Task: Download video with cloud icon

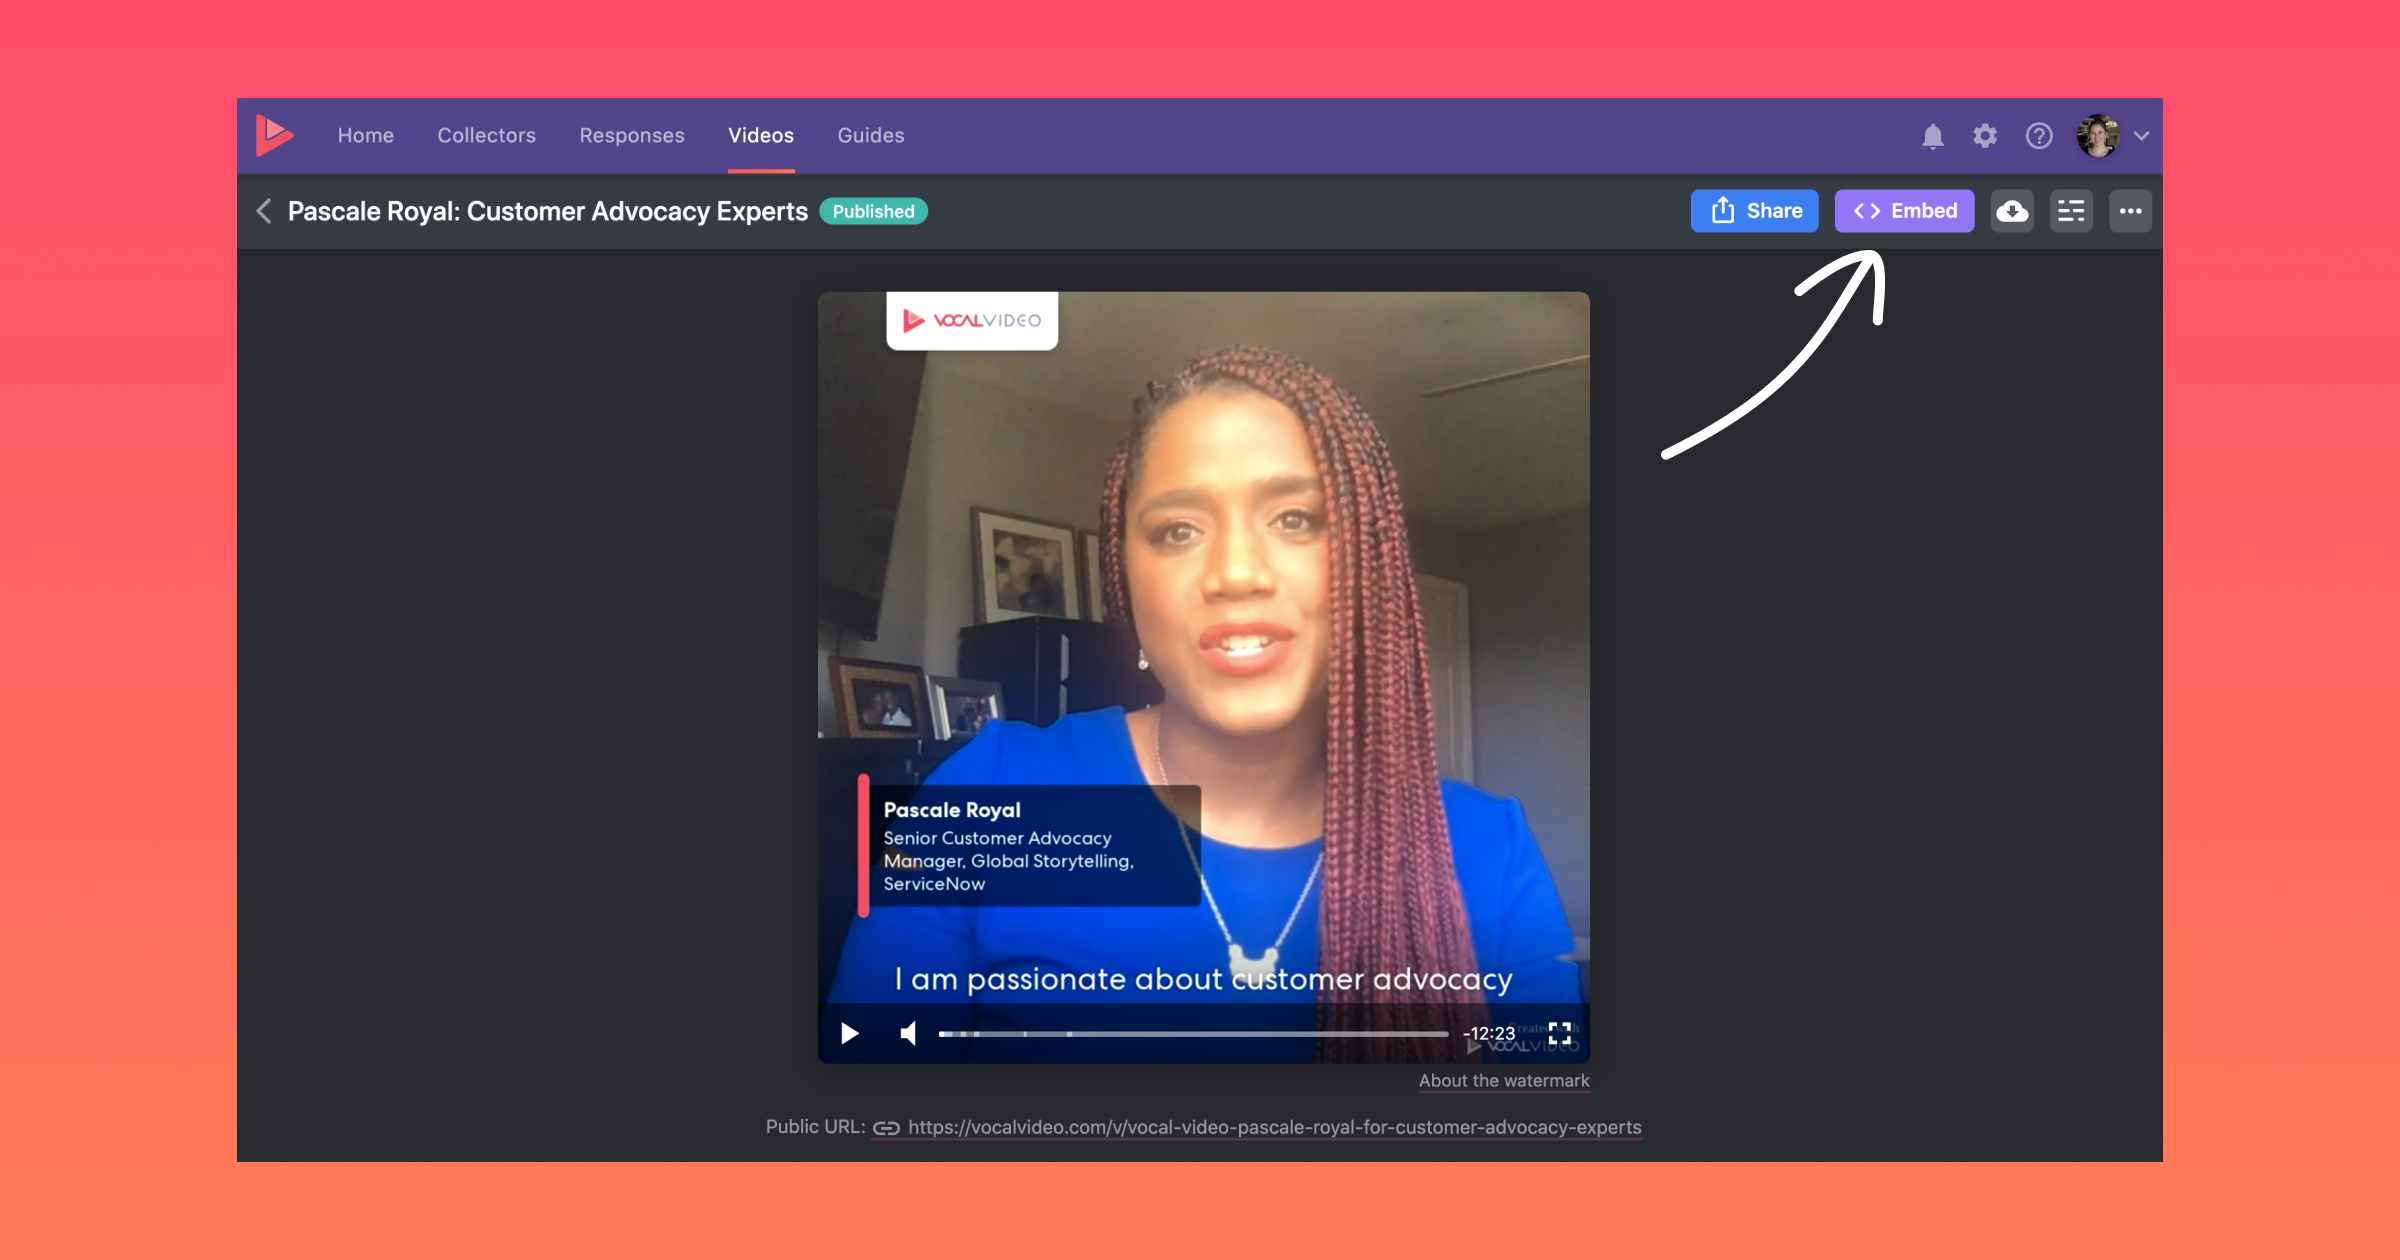Action: point(2012,211)
